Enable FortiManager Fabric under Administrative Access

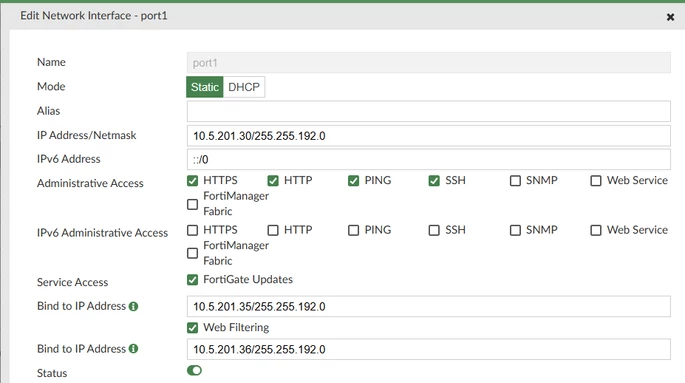tap(192, 204)
